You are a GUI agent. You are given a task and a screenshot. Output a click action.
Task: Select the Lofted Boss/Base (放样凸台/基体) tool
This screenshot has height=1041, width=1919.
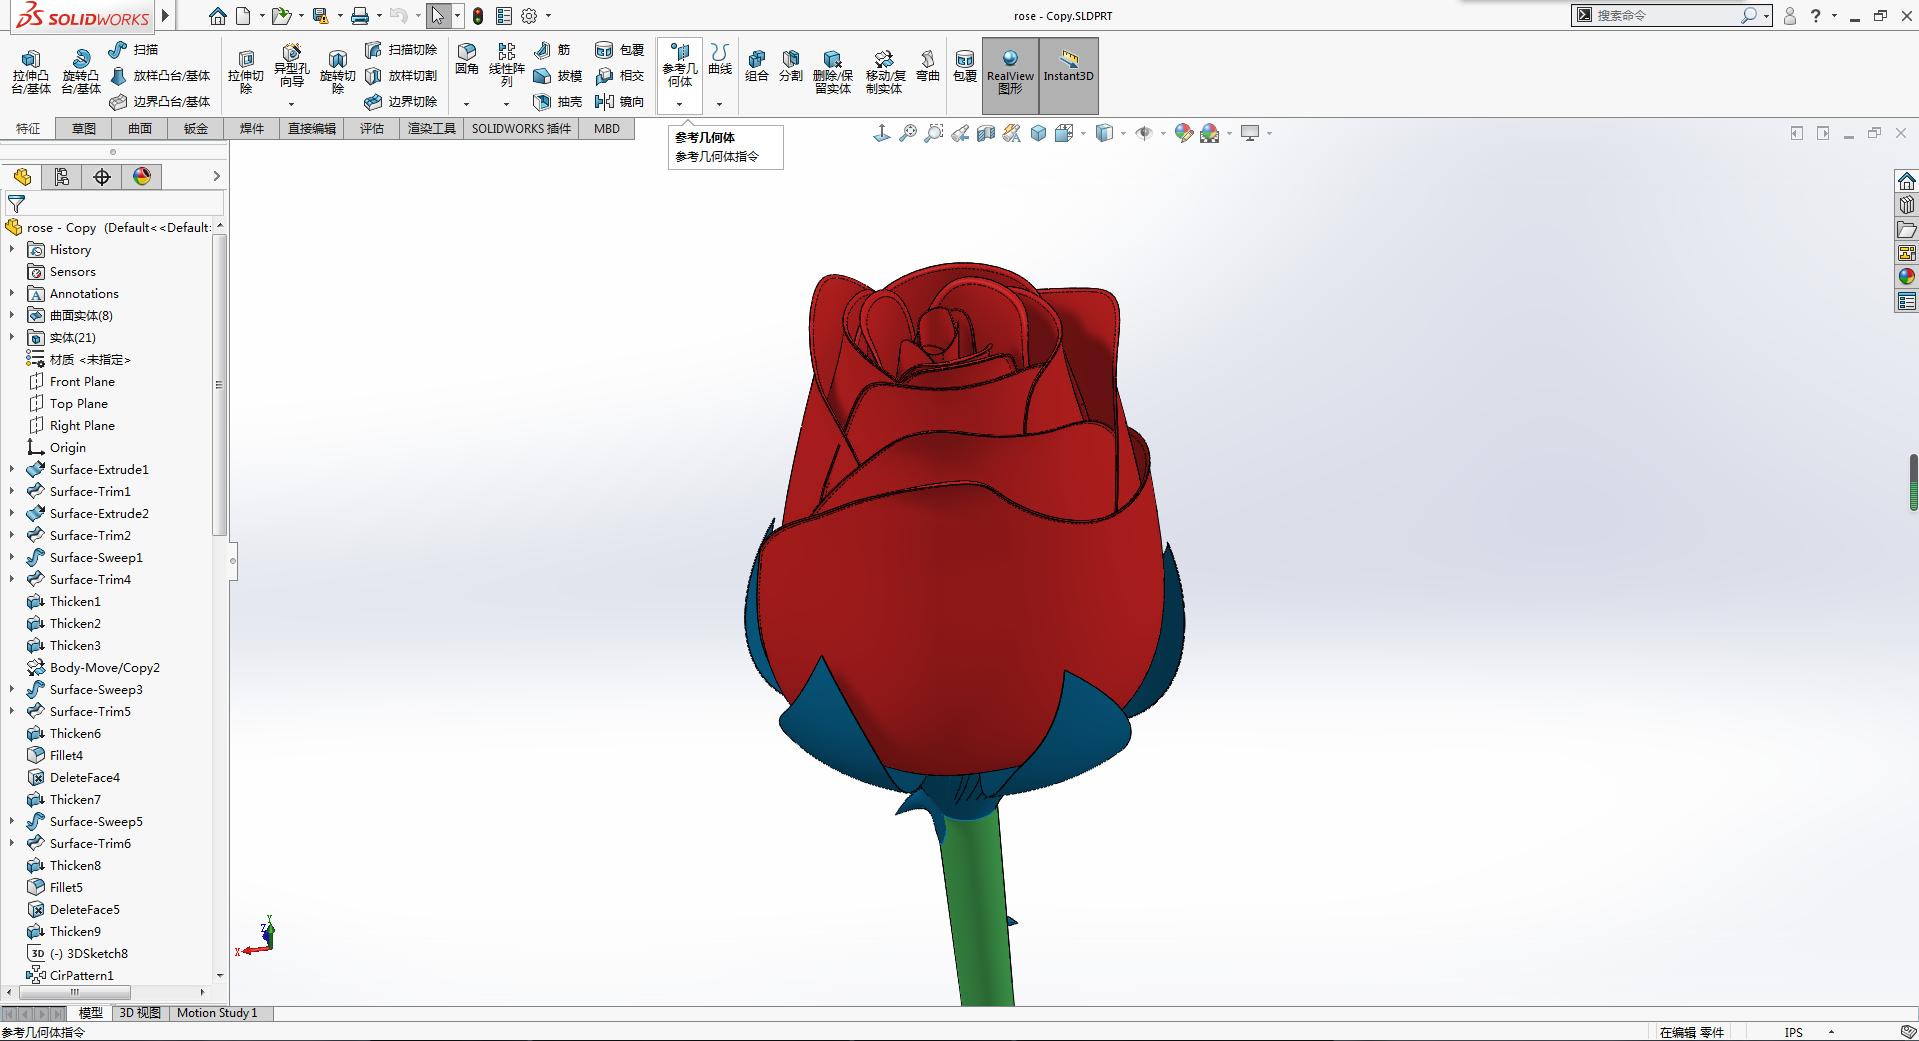pyautogui.click(x=160, y=76)
